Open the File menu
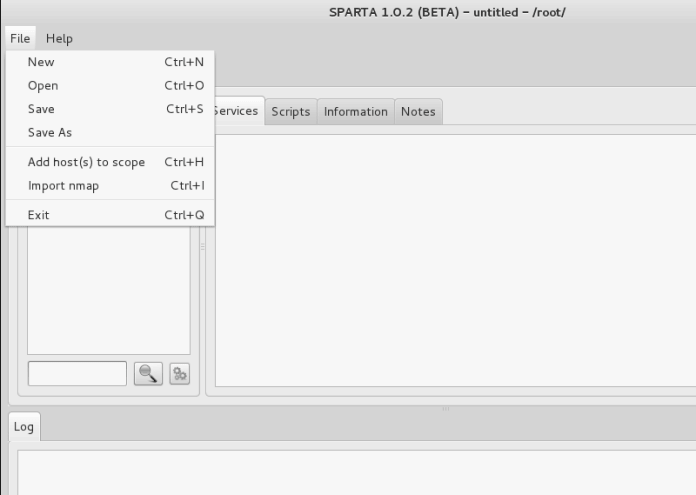 coord(20,38)
